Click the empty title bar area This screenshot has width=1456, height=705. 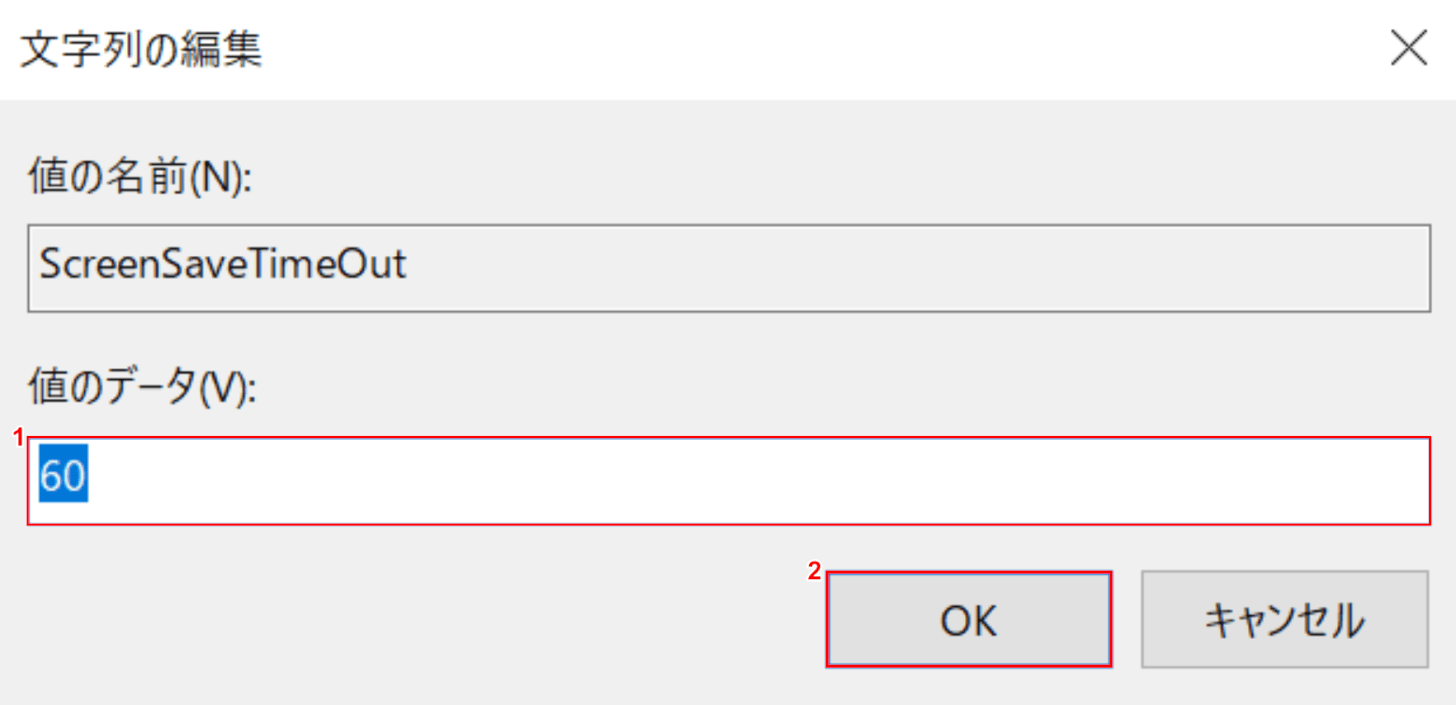[x=800, y=50]
